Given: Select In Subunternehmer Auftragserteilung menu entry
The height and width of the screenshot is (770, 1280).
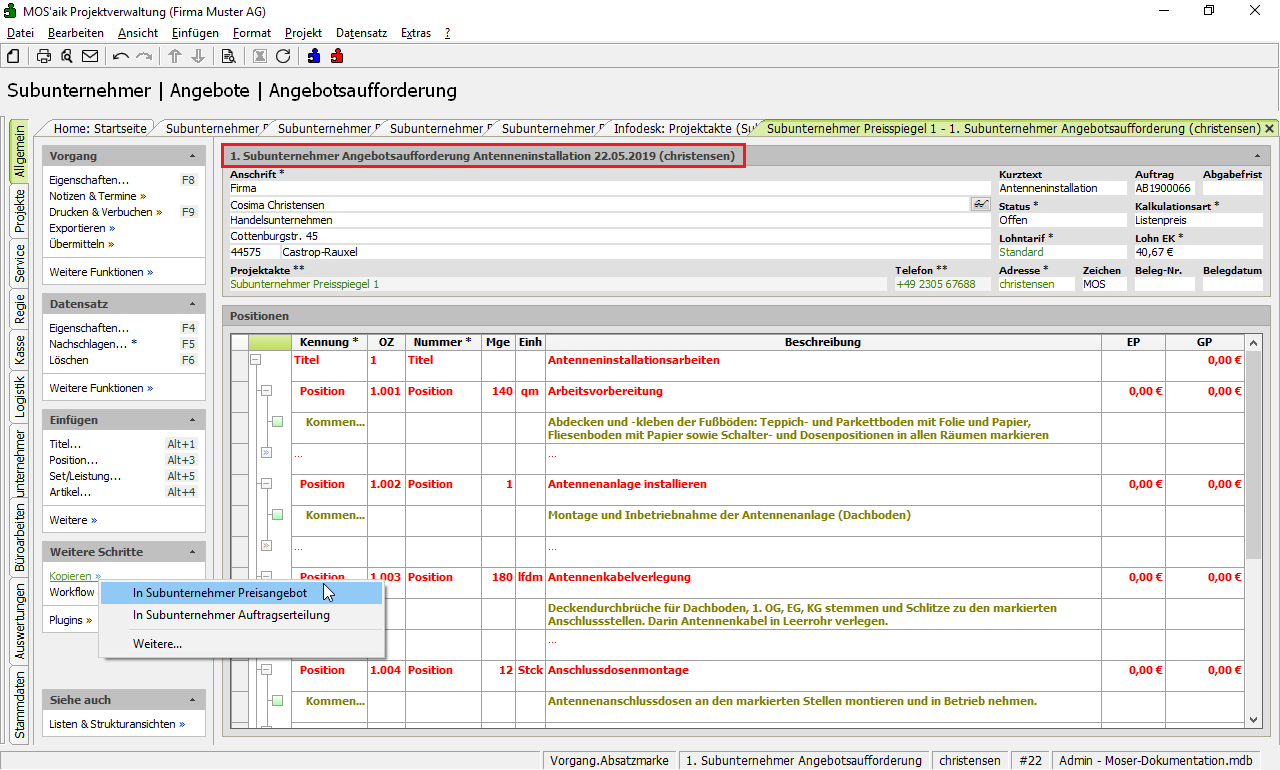Looking at the screenshot, I should [231, 615].
